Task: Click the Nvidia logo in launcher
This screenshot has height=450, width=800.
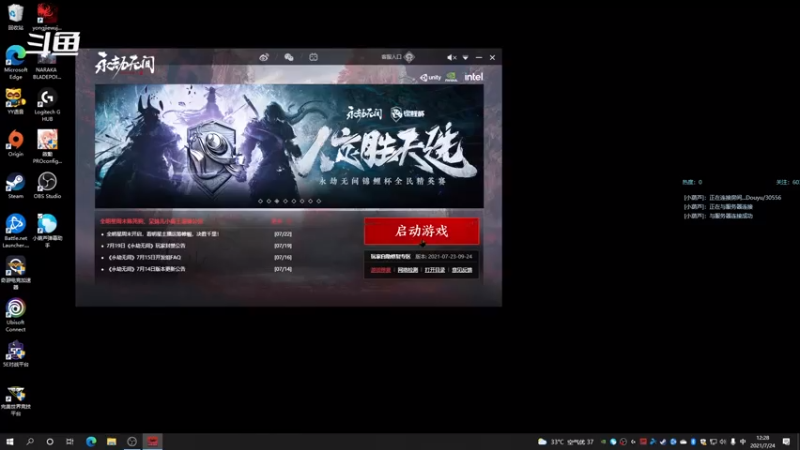Action: click(451, 77)
